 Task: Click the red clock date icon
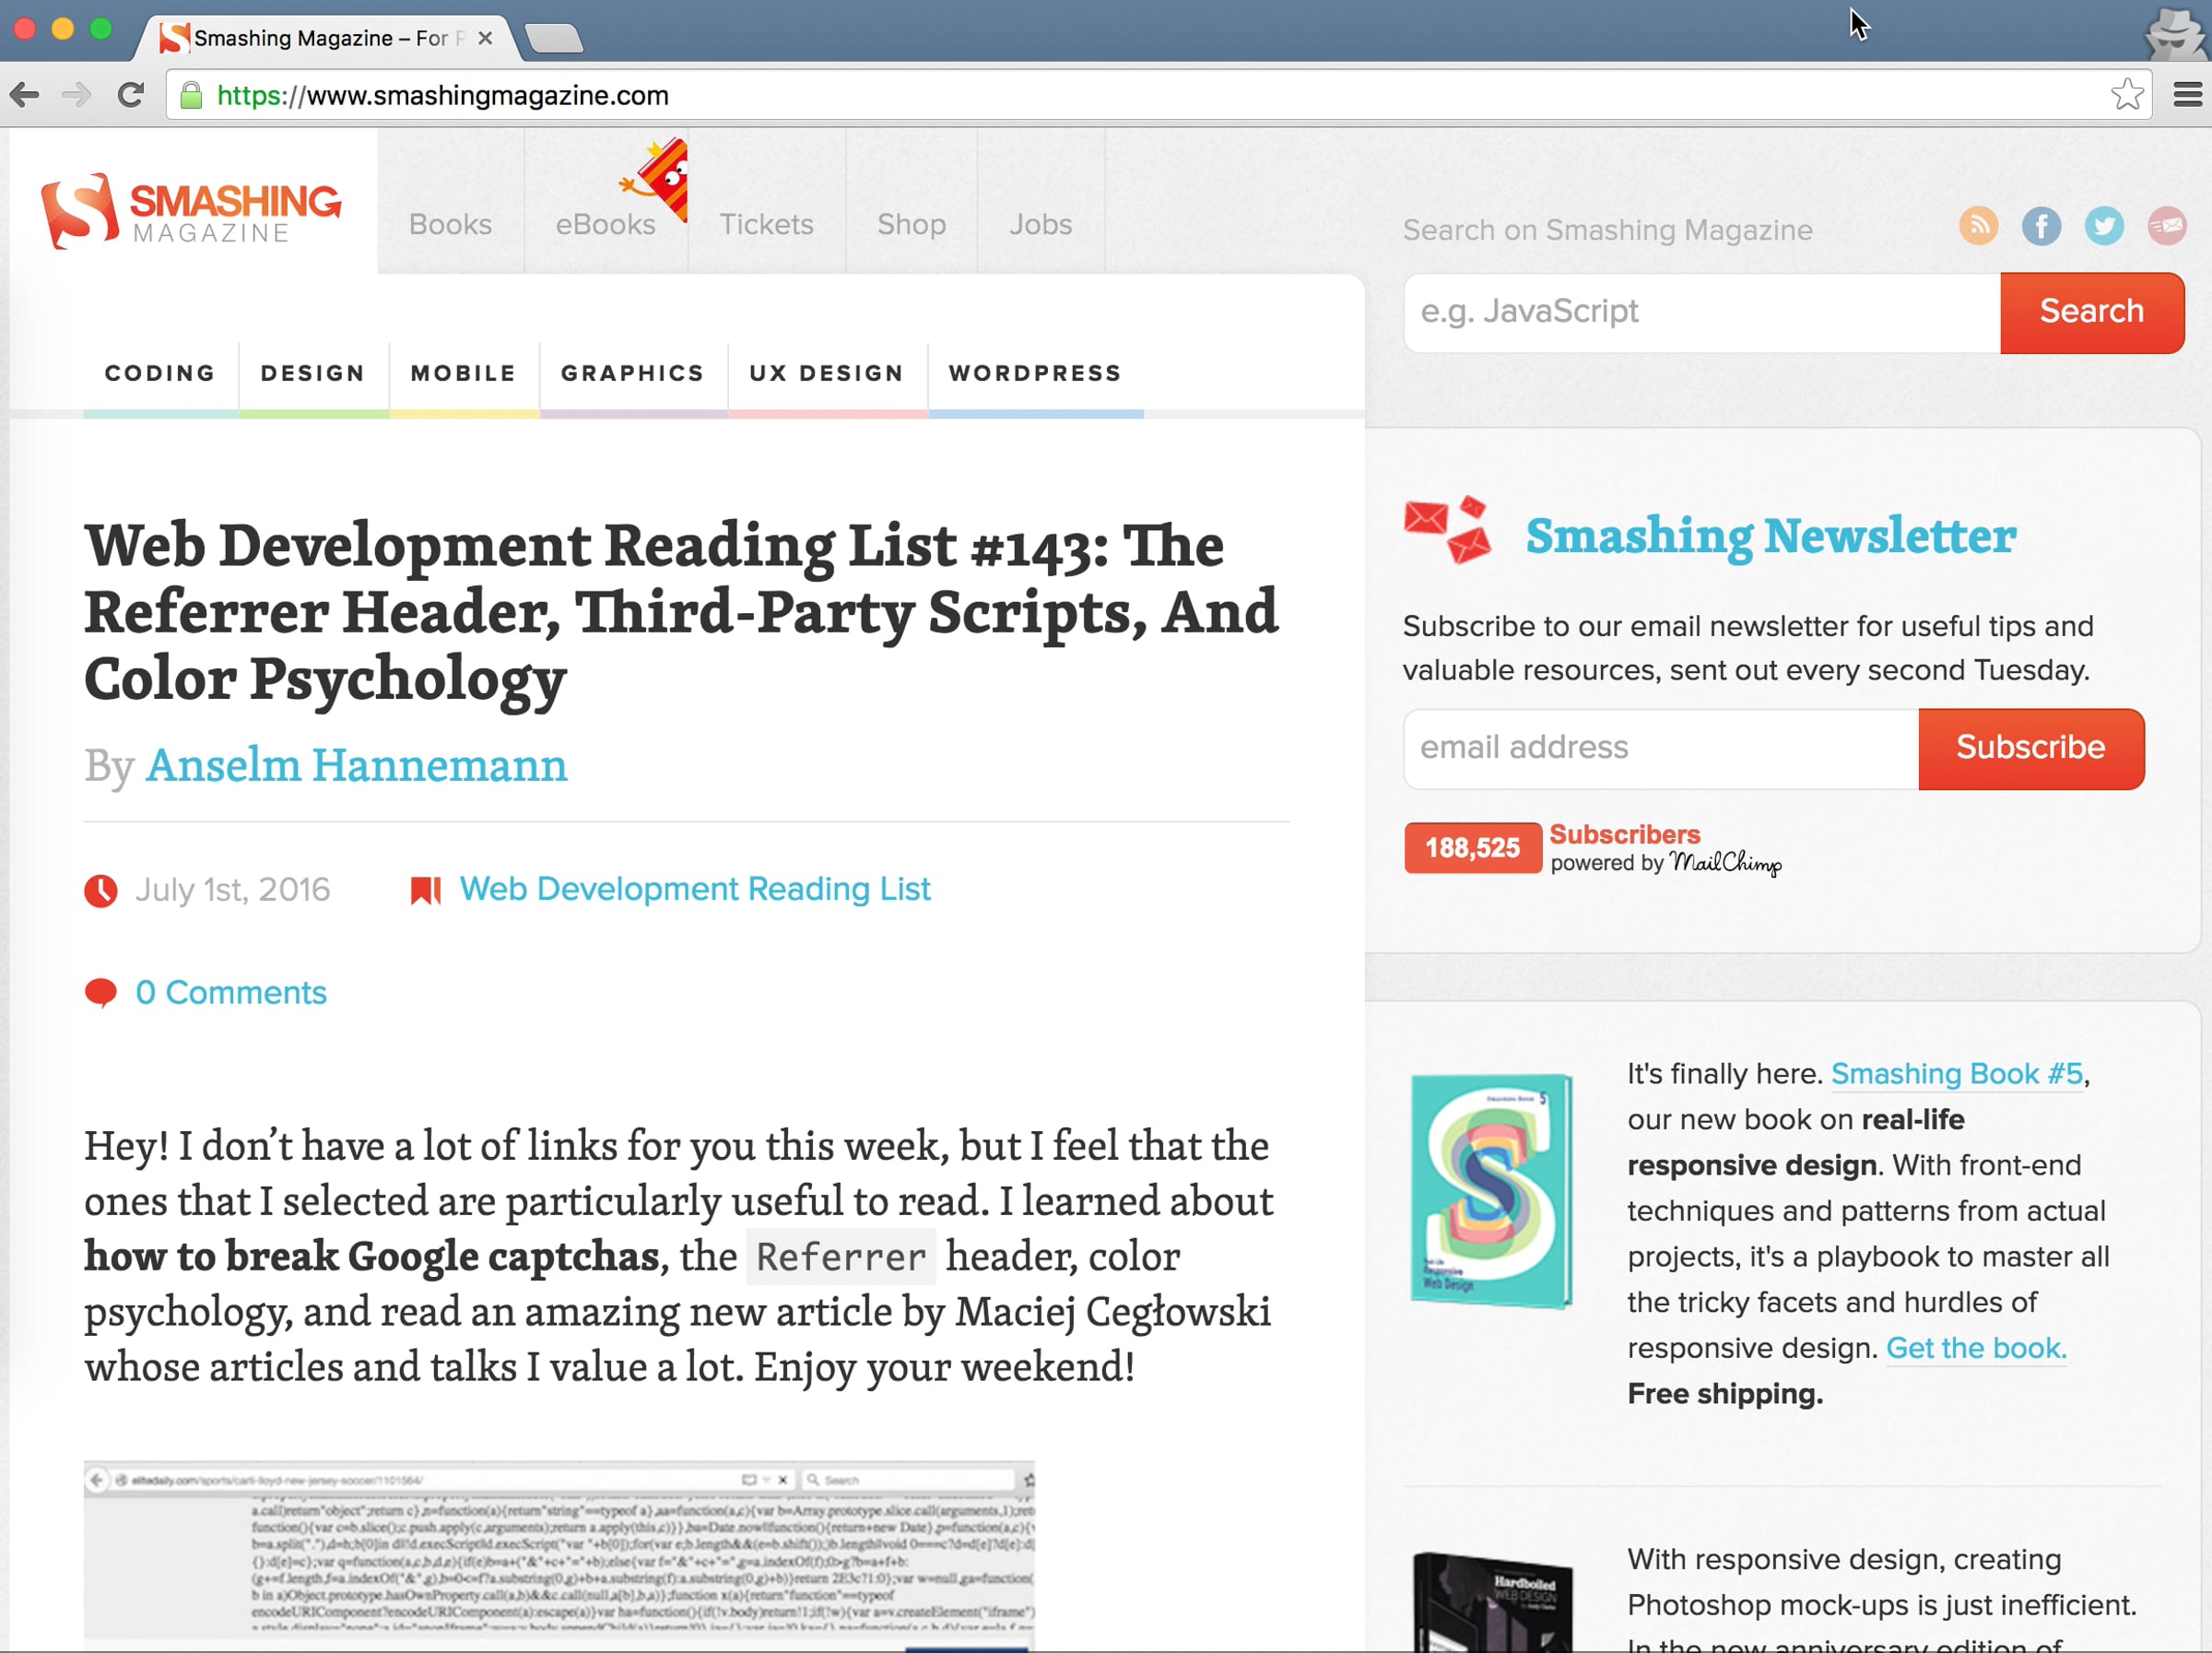(x=100, y=890)
